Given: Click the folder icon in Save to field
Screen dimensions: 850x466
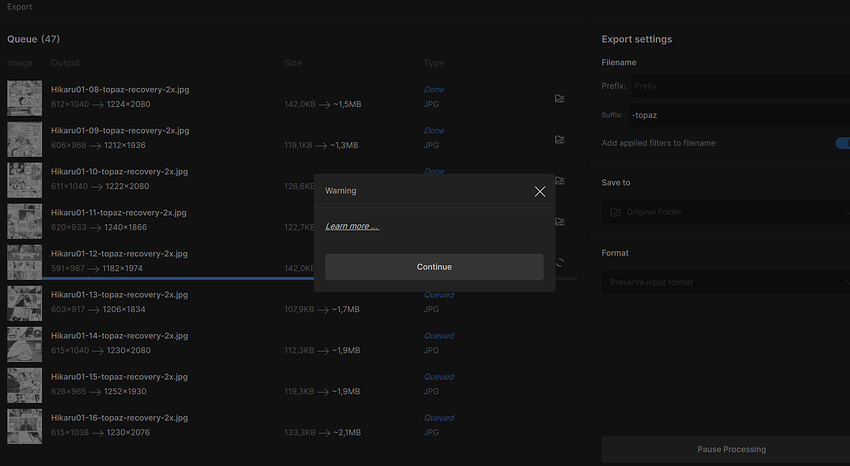Looking at the screenshot, I should [x=615, y=212].
